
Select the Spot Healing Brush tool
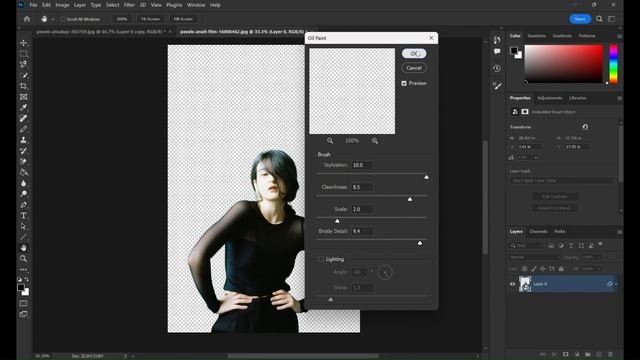24,118
